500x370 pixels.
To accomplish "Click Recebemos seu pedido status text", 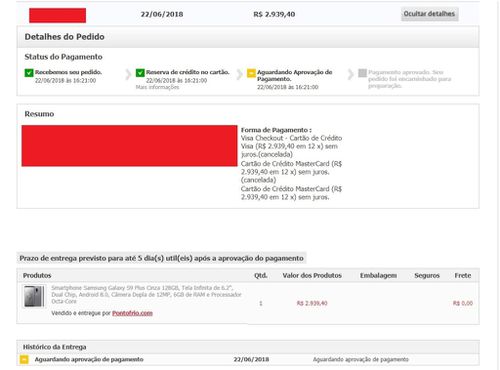I will pyautogui.click(x=68, y=72).
